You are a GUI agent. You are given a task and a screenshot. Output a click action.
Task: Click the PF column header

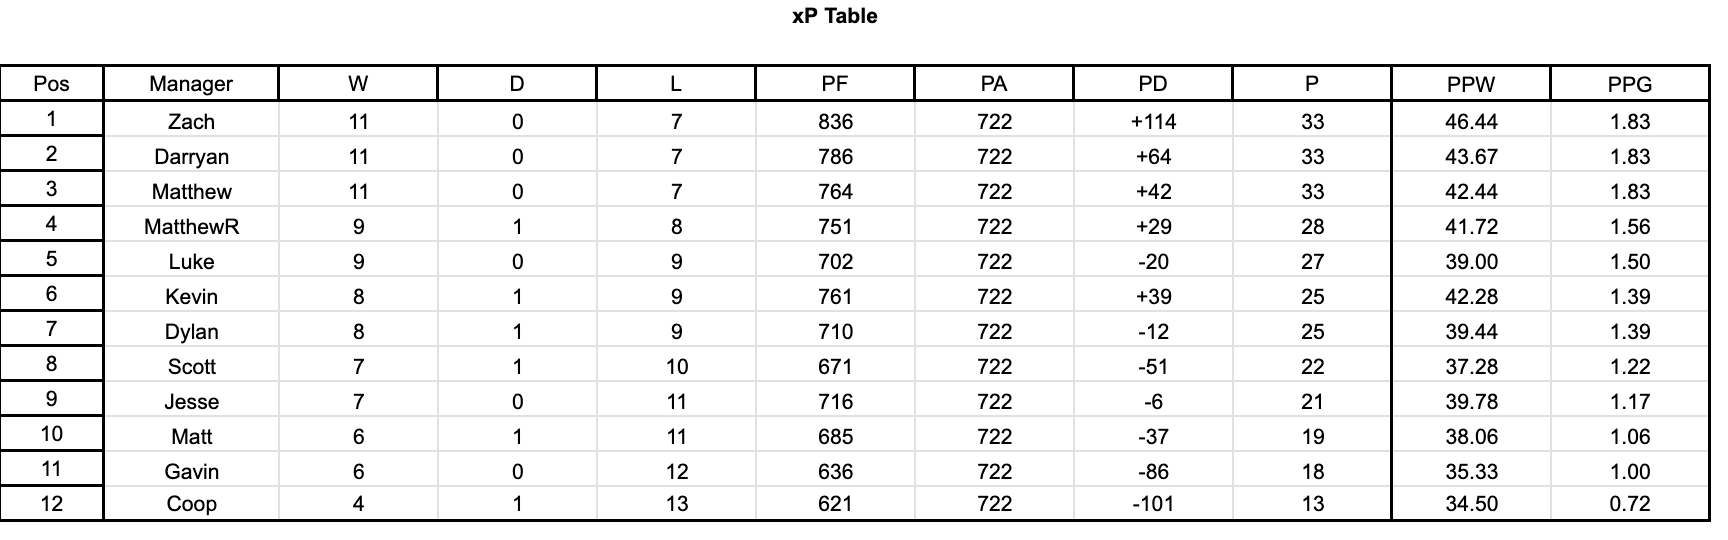pos(835,84)
